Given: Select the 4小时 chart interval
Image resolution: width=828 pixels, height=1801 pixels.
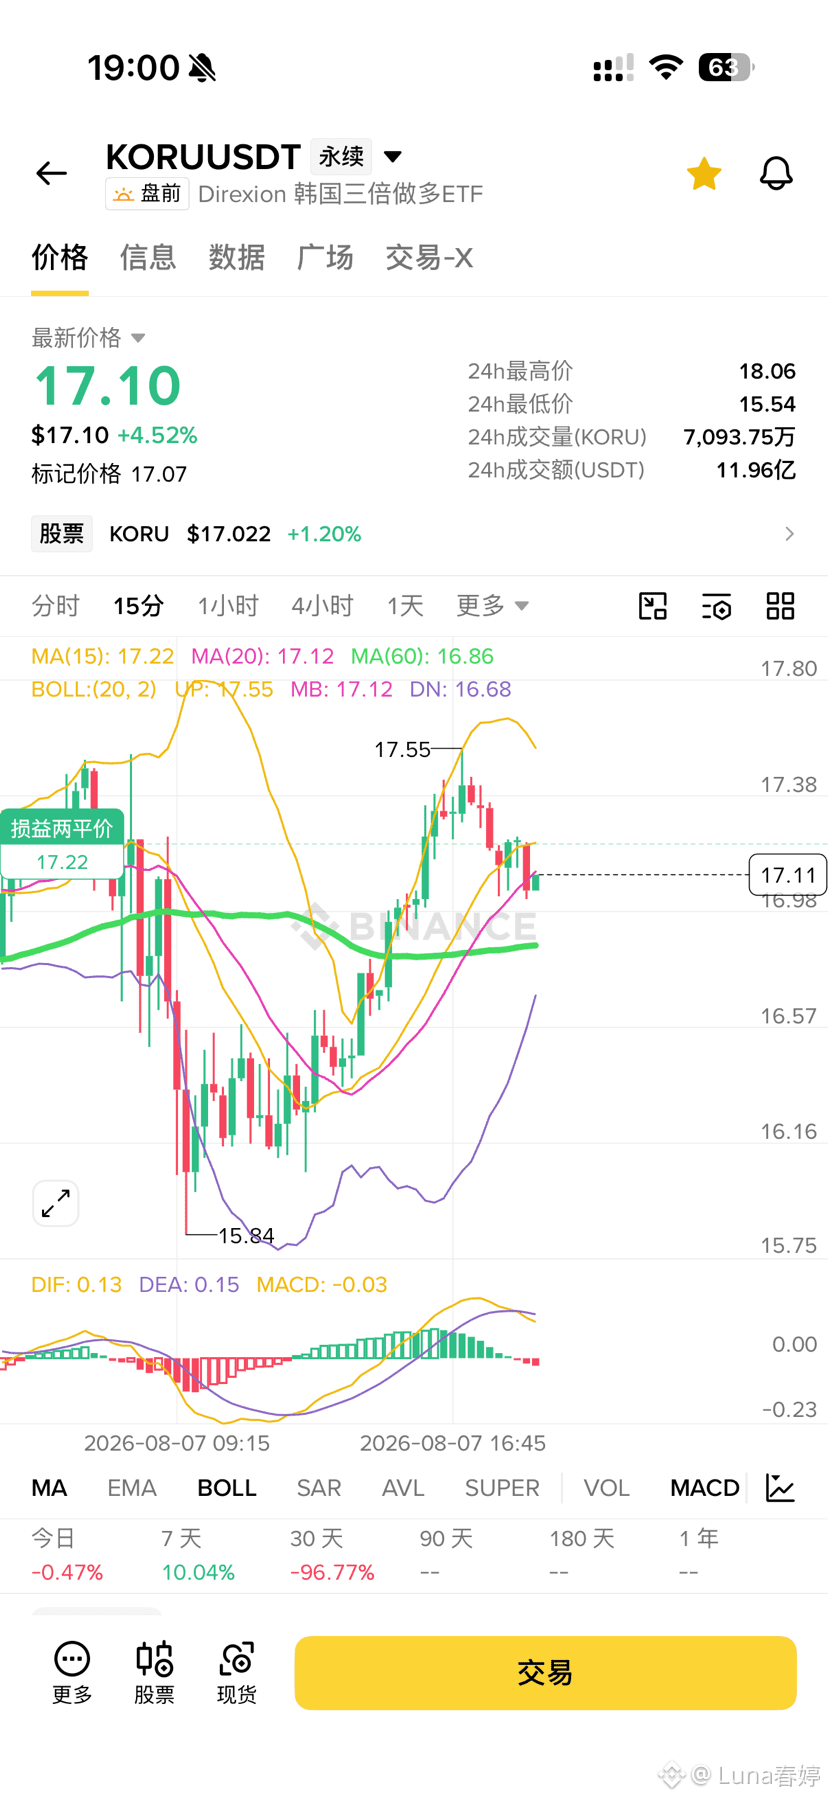Looking at the screenshot, I should [x=322, y=606].
